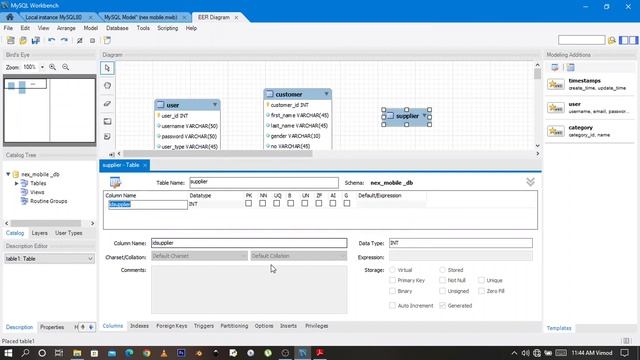Collapse the user table box
Screen dimensions: 640x360
click(215, 105)
